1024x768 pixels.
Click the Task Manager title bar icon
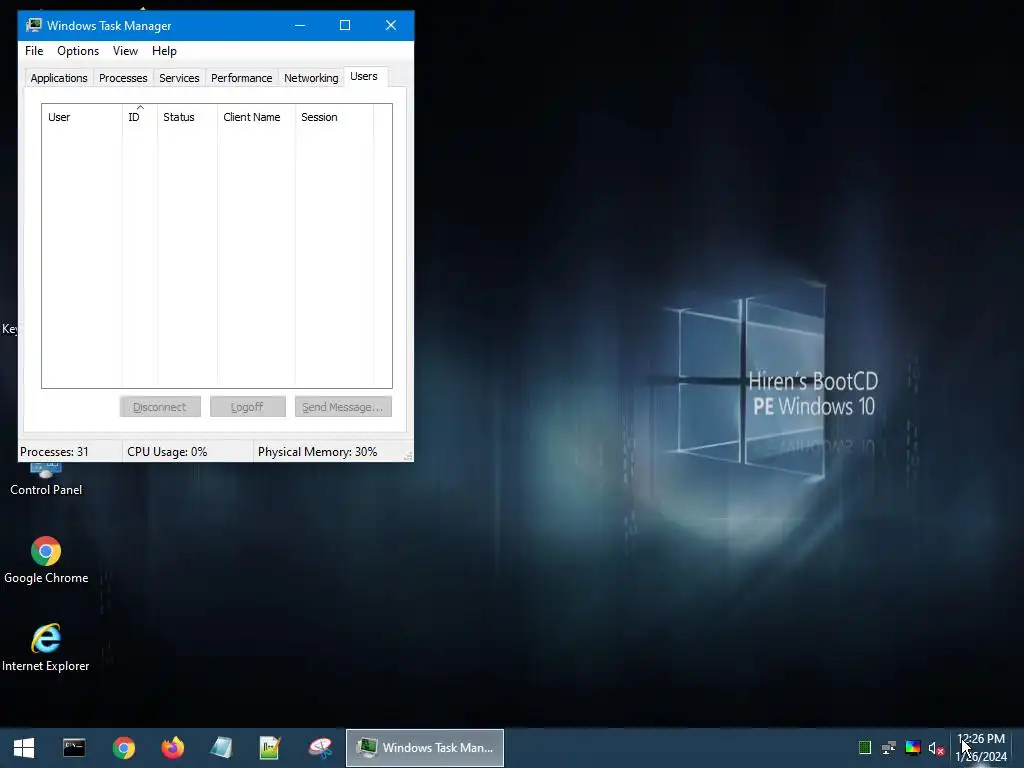point(33,25)
